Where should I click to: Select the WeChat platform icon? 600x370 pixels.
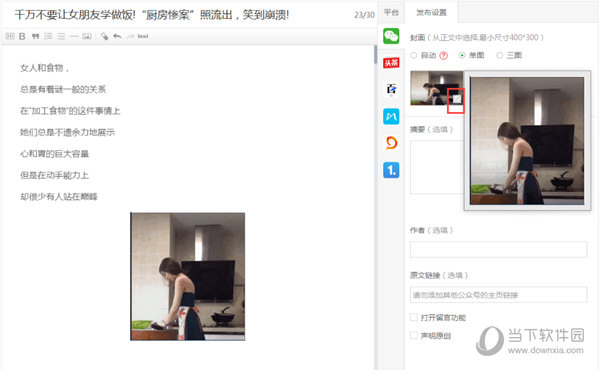click(x=391, y=36)
